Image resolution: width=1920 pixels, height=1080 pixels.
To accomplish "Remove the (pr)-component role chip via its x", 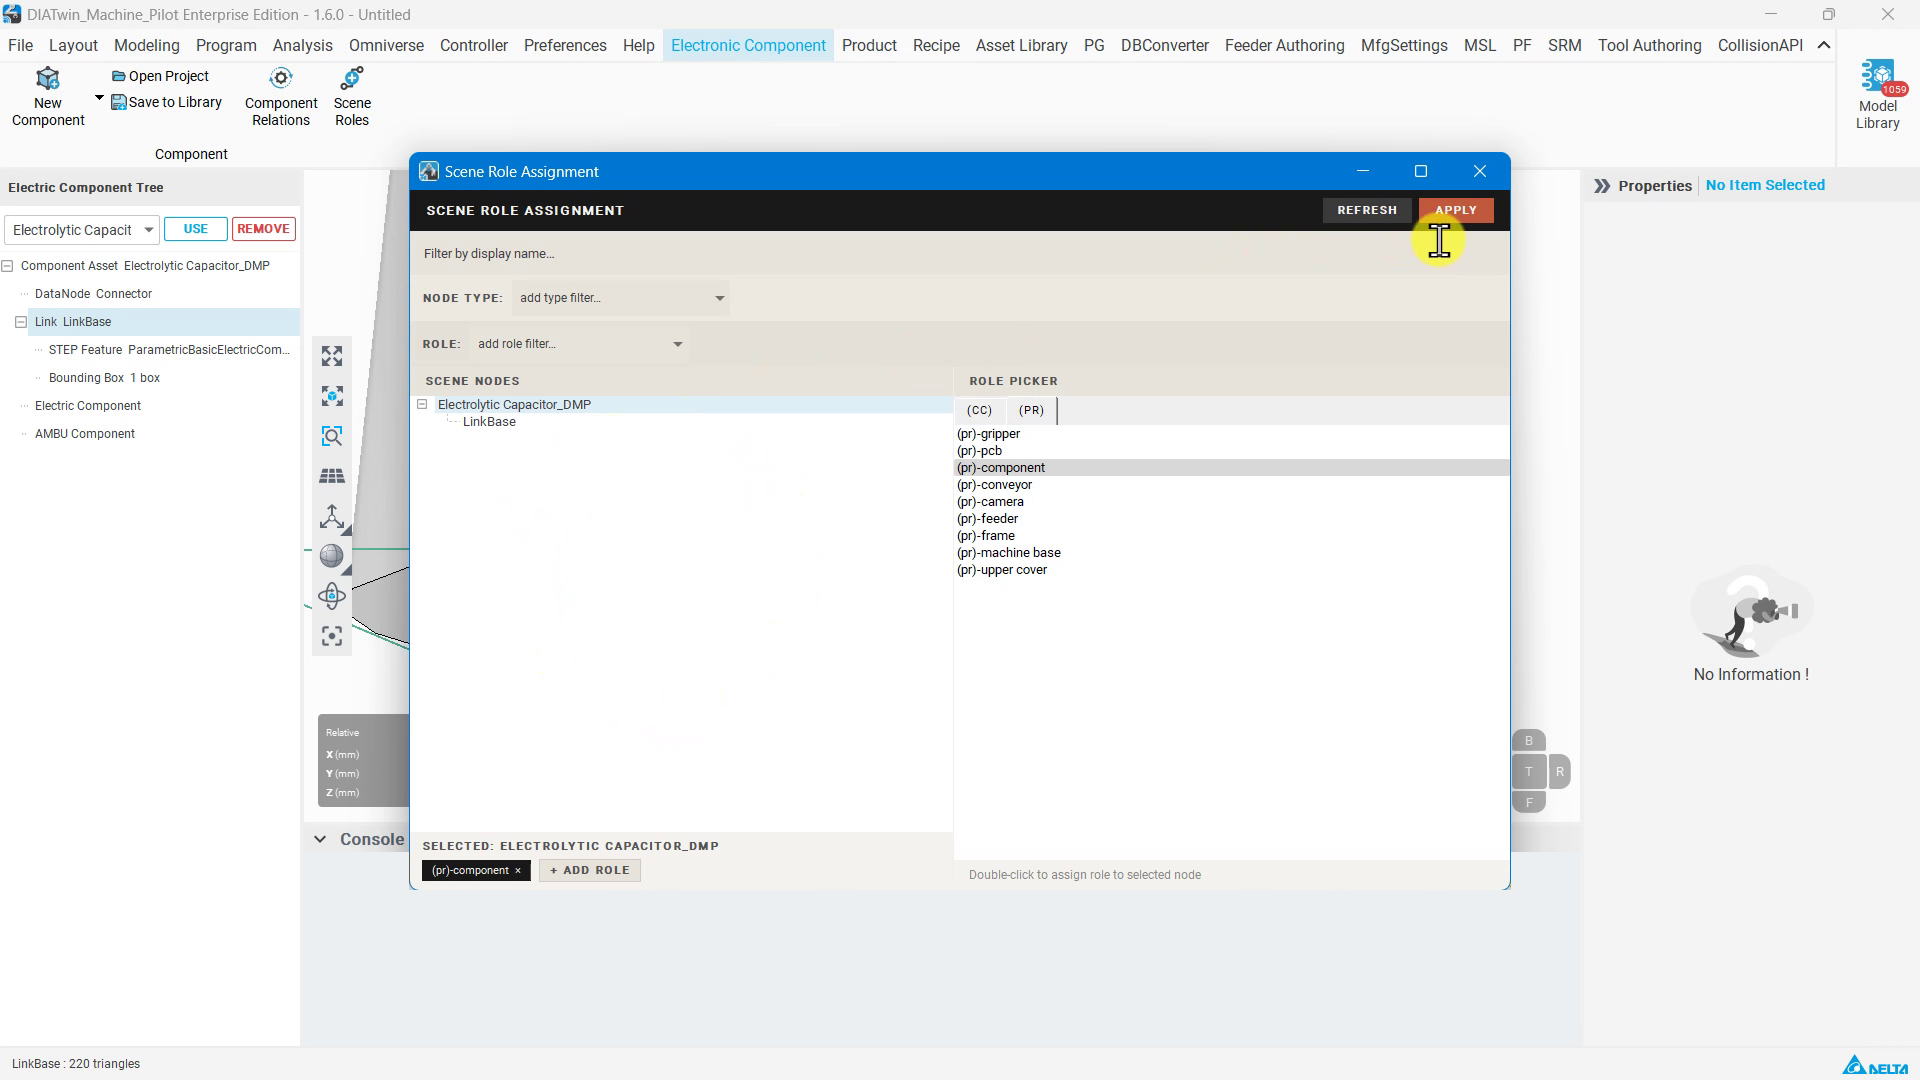I will (518, 871).
